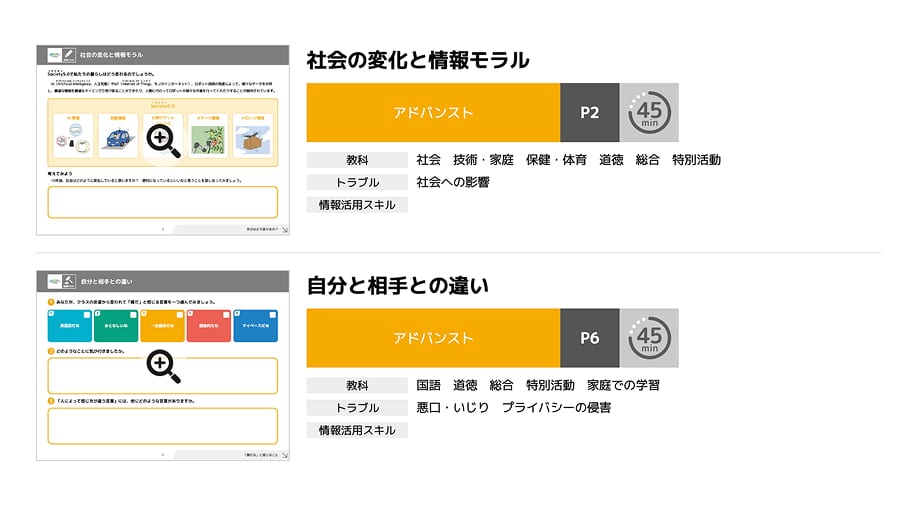This screenshot has height=506, width=900.
Task: Click the プライバシーの侵害 trouble tag
Action: (556, 407)
